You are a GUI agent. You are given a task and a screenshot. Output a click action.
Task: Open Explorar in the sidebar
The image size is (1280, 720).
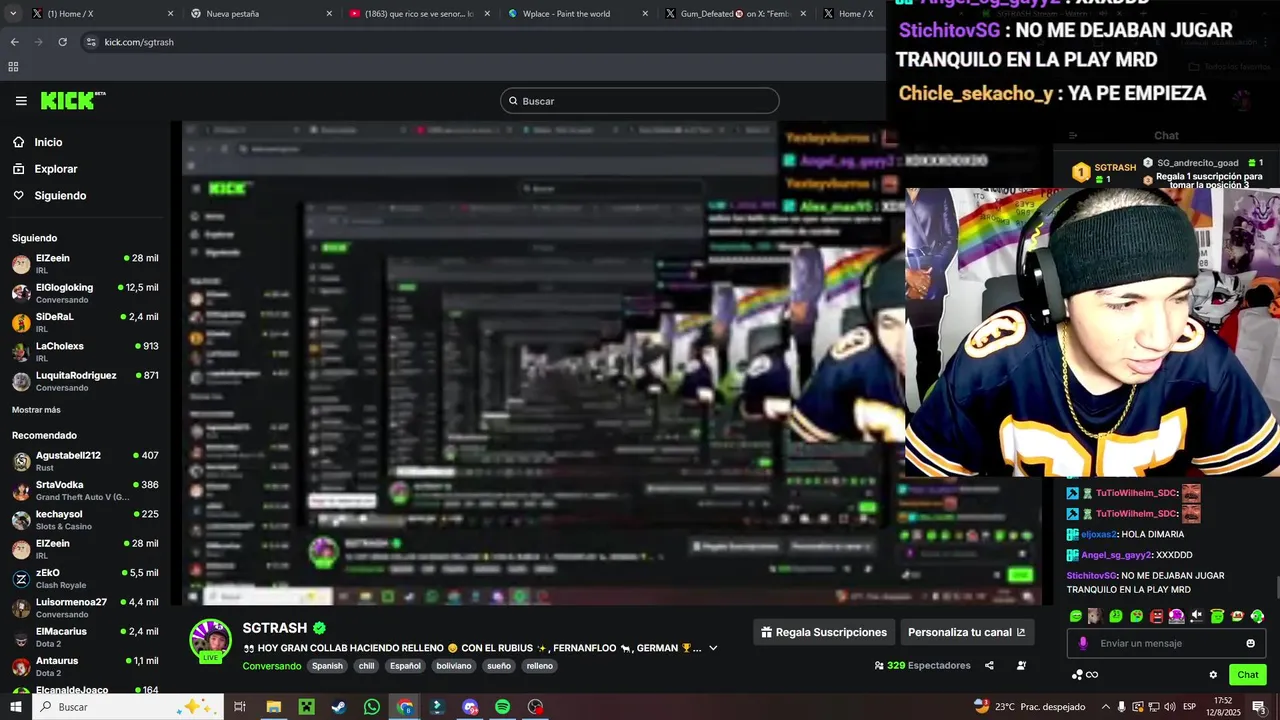tap(56, 169)
